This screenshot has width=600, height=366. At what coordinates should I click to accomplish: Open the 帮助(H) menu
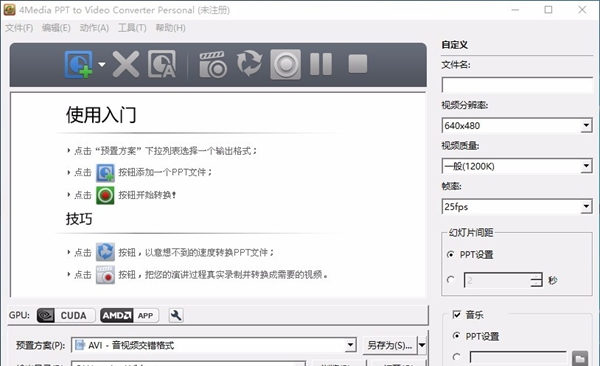coord(170,28)
